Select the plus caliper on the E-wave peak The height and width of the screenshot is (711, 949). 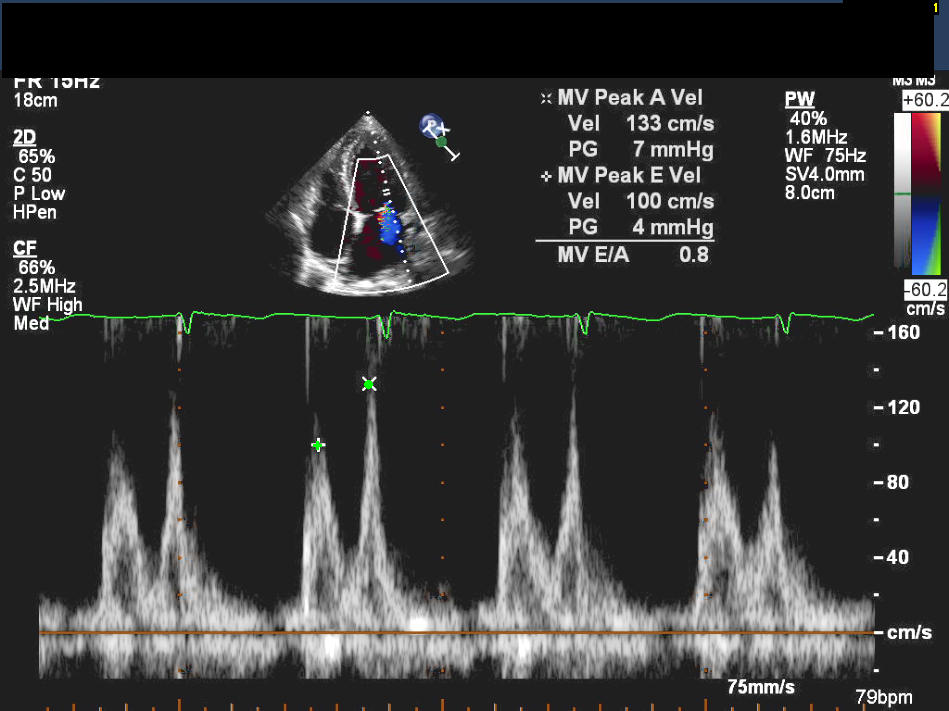pyautogui.click(x=318, y=444)
